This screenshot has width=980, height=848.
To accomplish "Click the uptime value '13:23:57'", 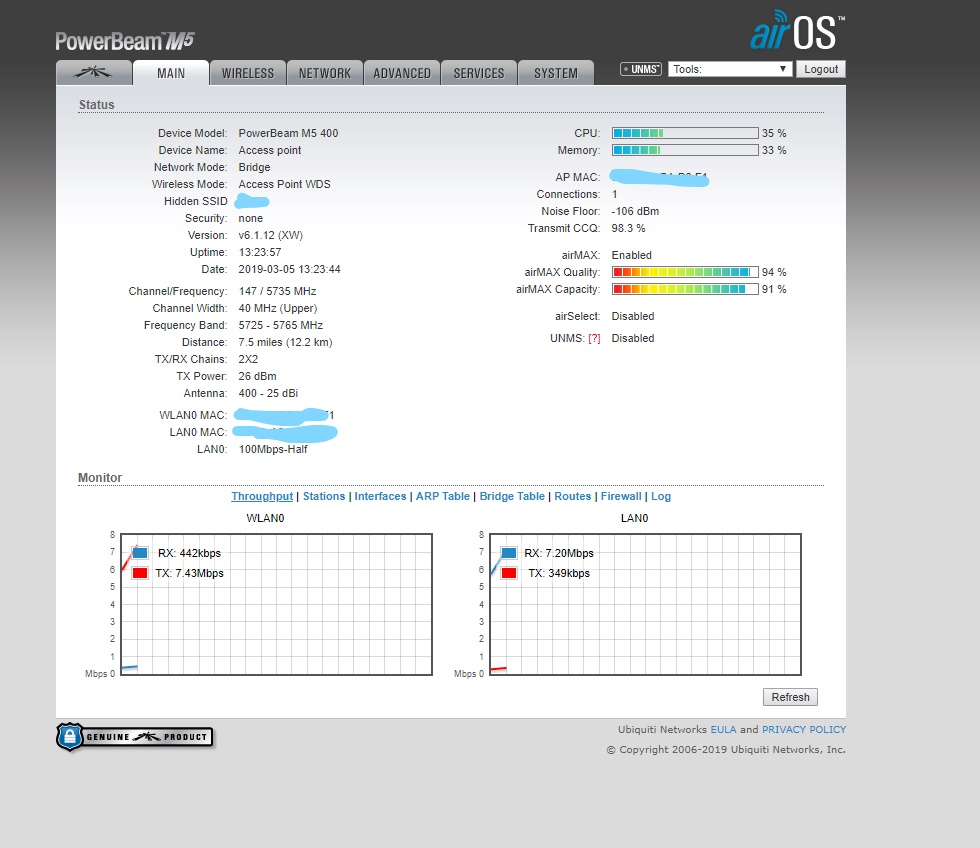I will (260, 252).
